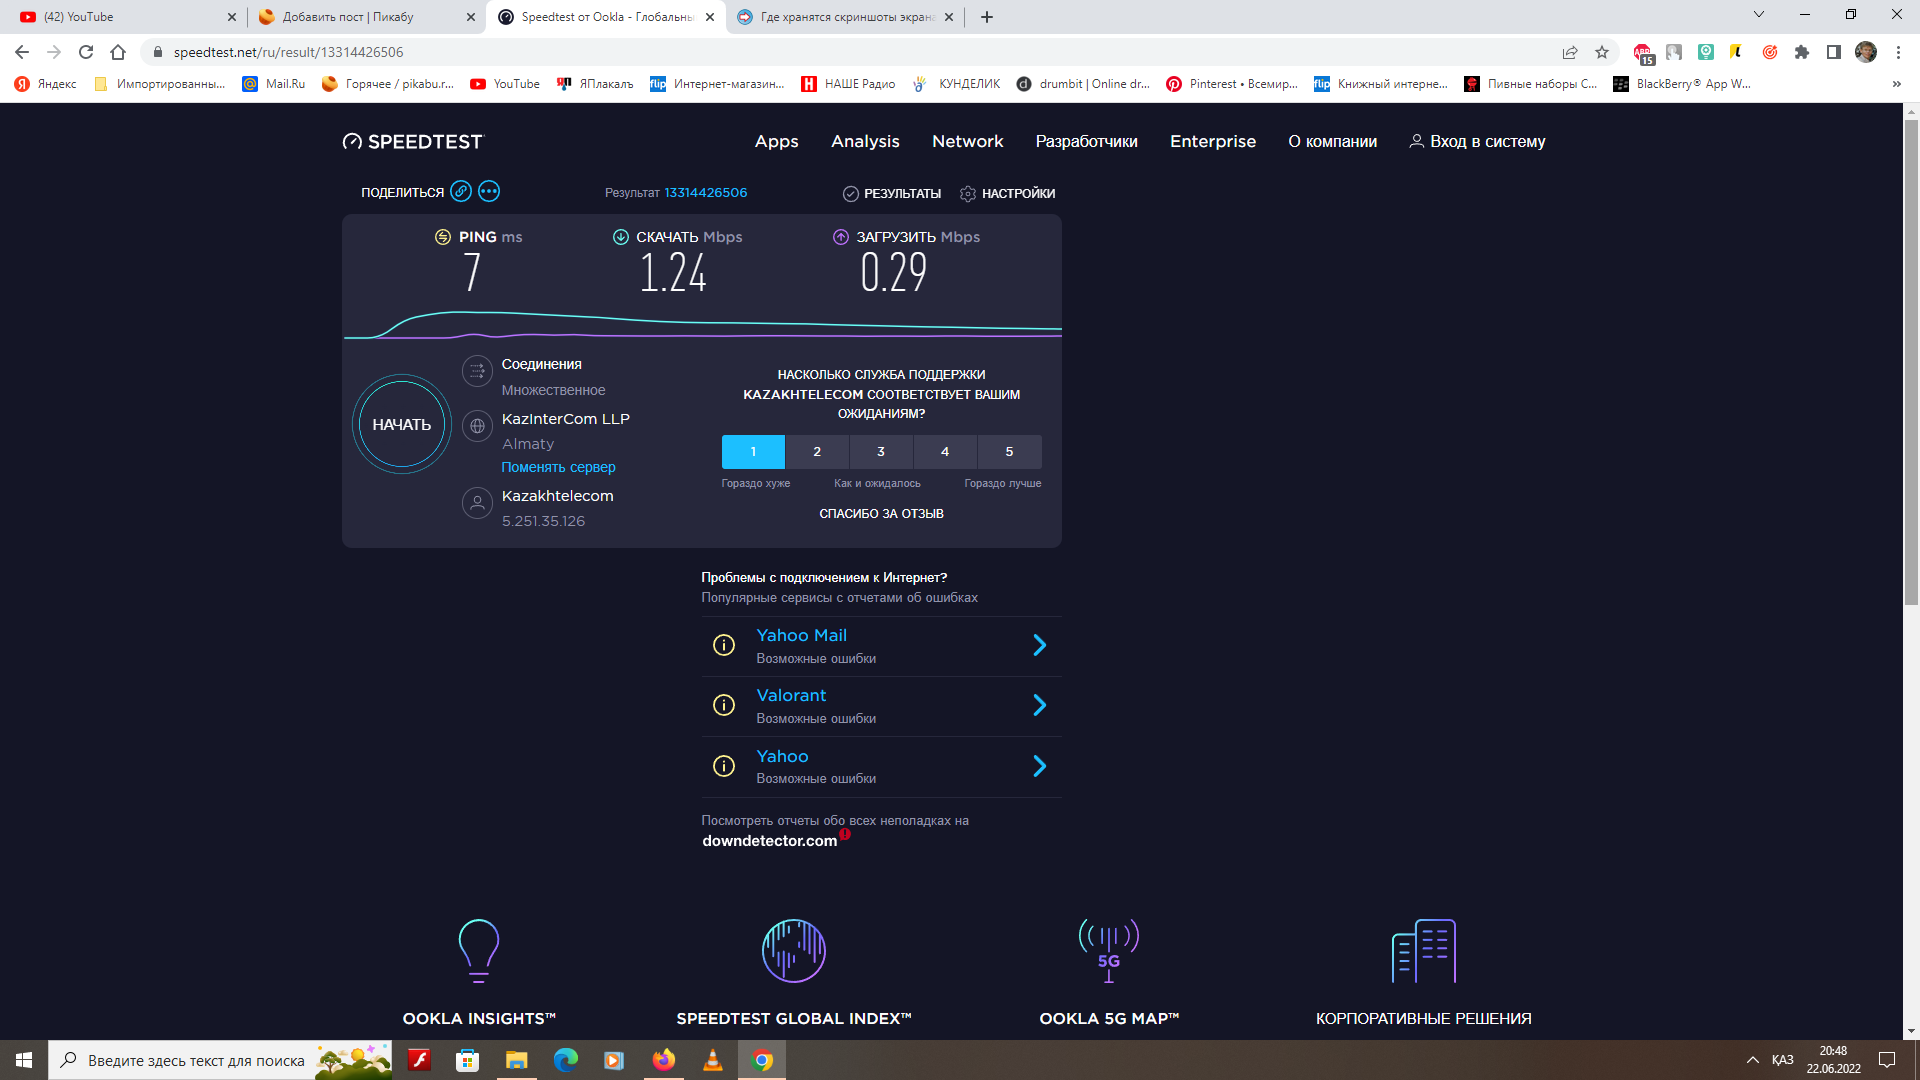Switch to Добавить пост Пикабу tab

[365, 17]
